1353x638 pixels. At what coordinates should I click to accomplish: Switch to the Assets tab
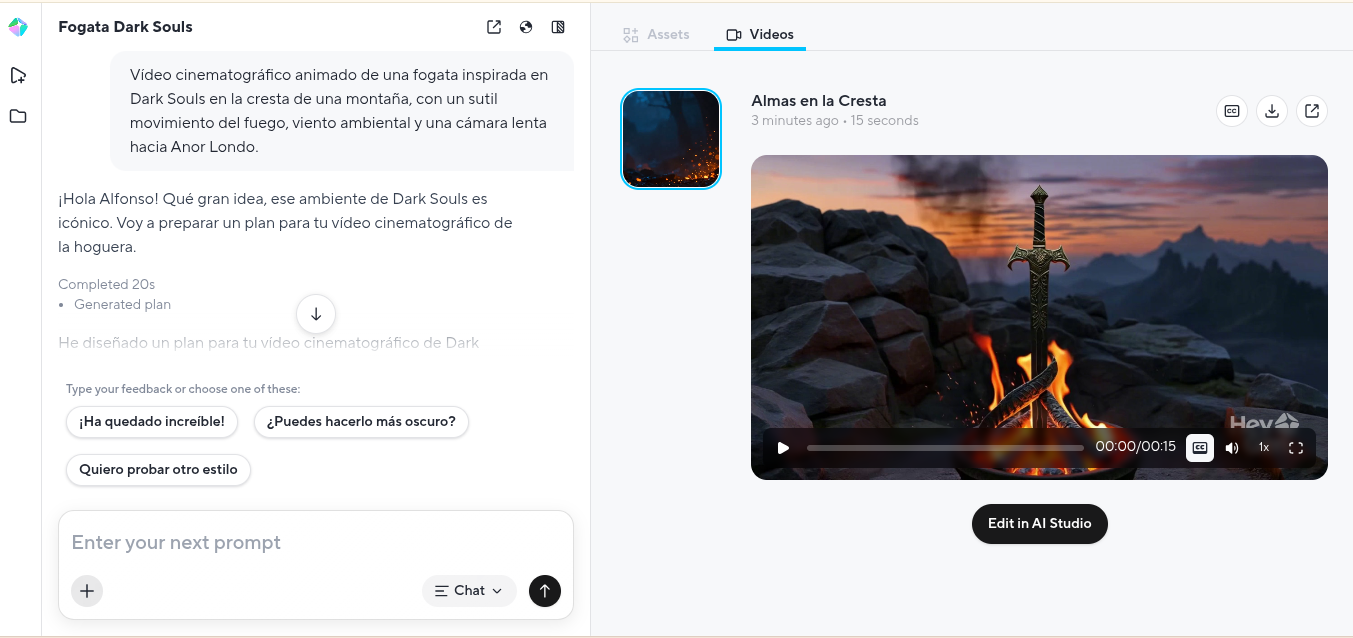click(657, 35)
